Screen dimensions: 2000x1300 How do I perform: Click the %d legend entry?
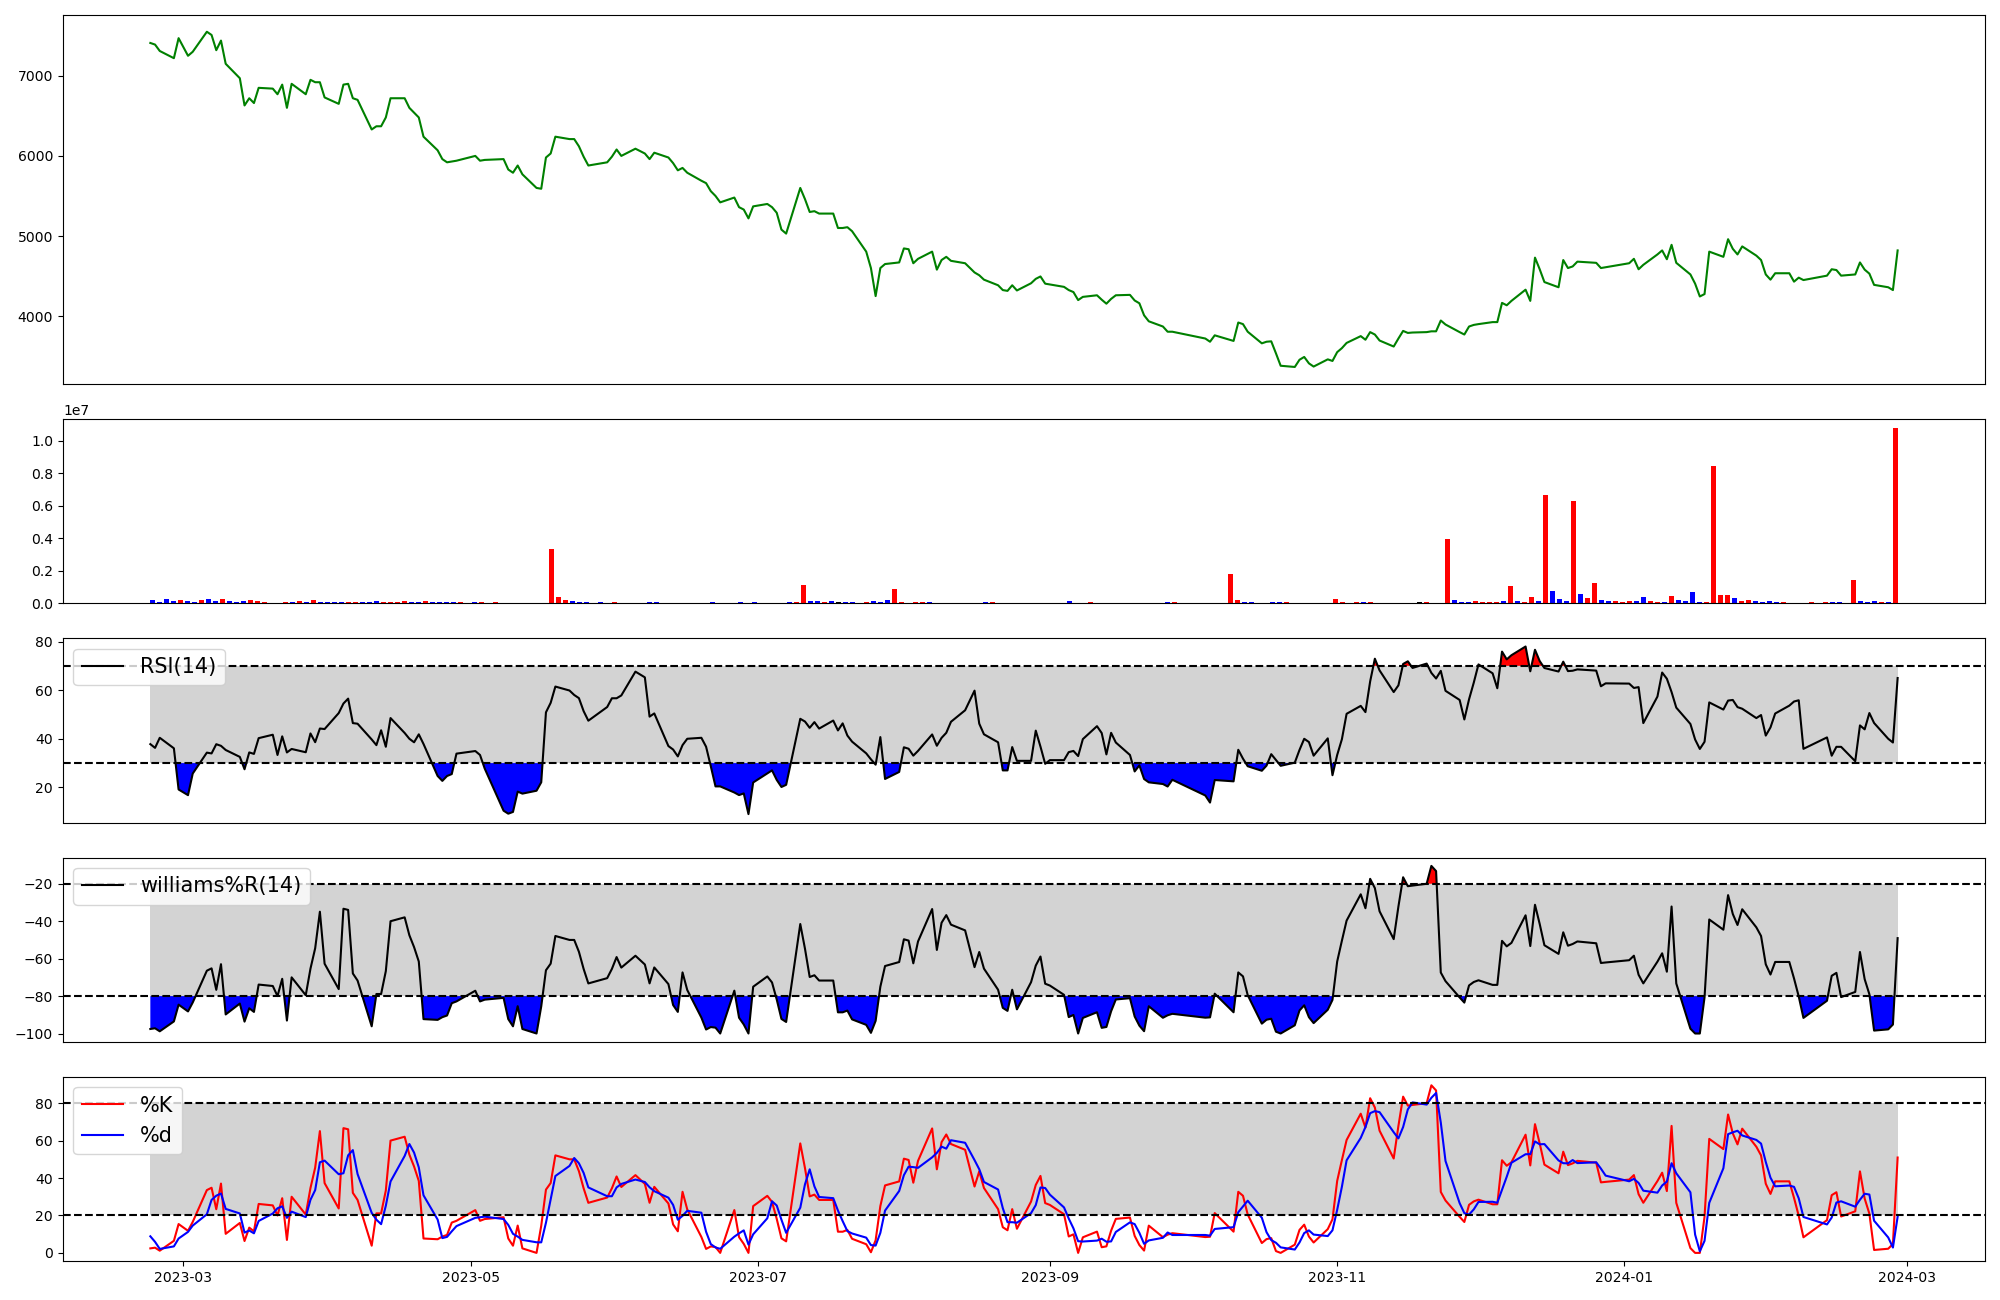(156, 1135)
